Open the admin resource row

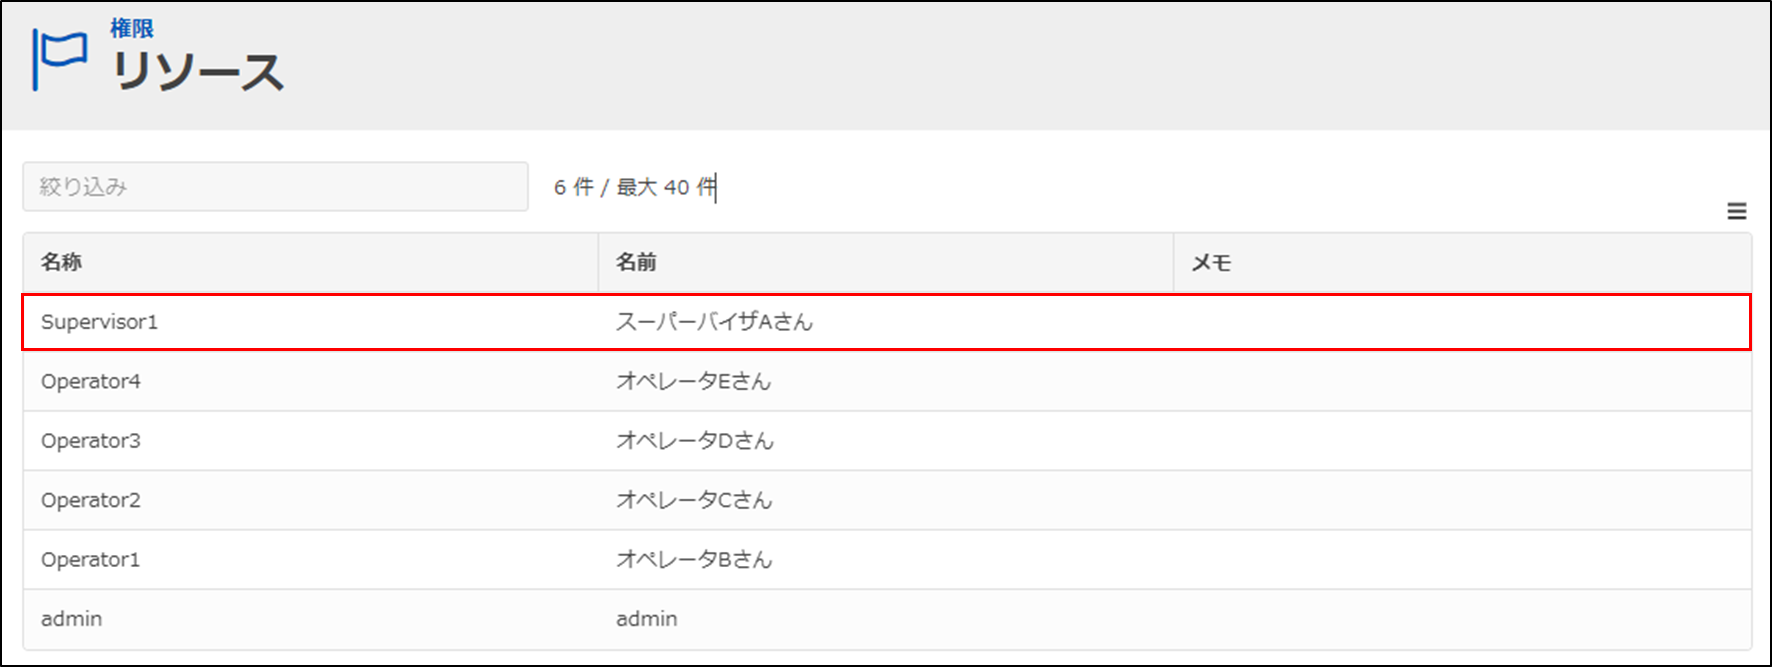pyautogui.click(x=71, y=619)
